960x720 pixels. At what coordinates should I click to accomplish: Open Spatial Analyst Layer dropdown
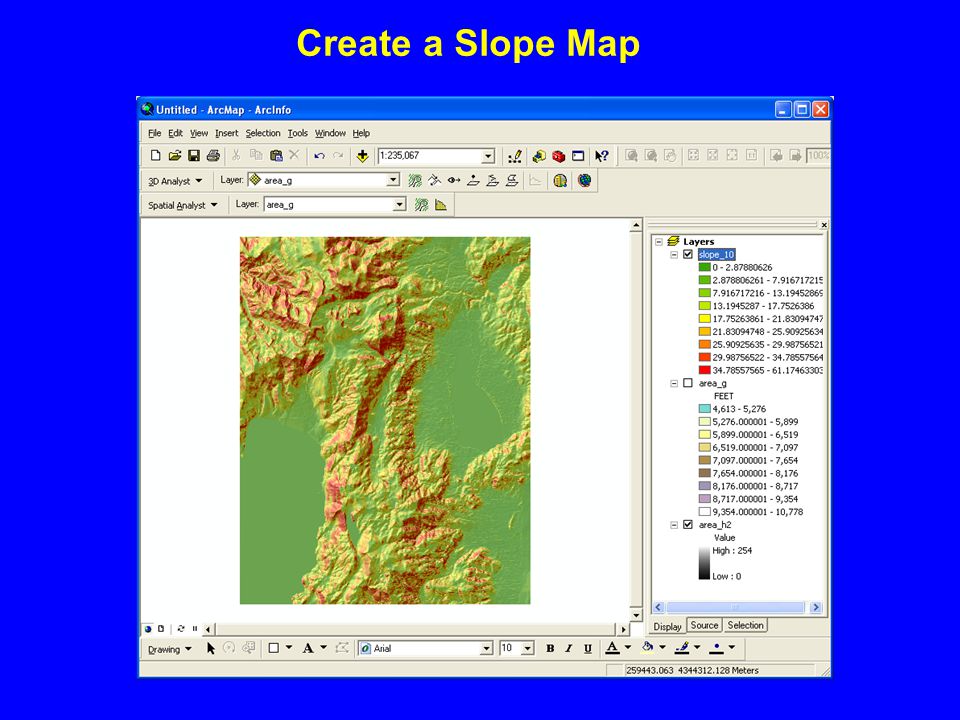click(399, 204)
